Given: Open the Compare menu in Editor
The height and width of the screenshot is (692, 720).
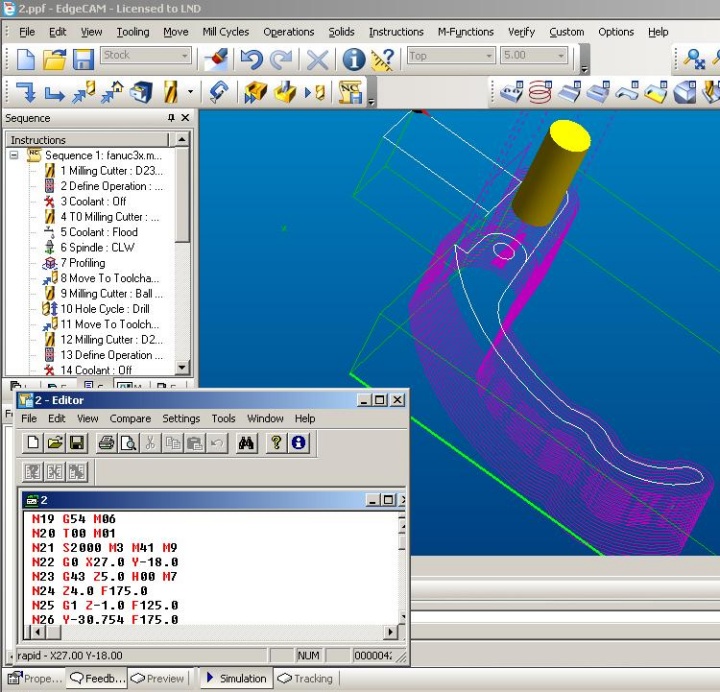Looking at the screenshot, I should [130, 419].
